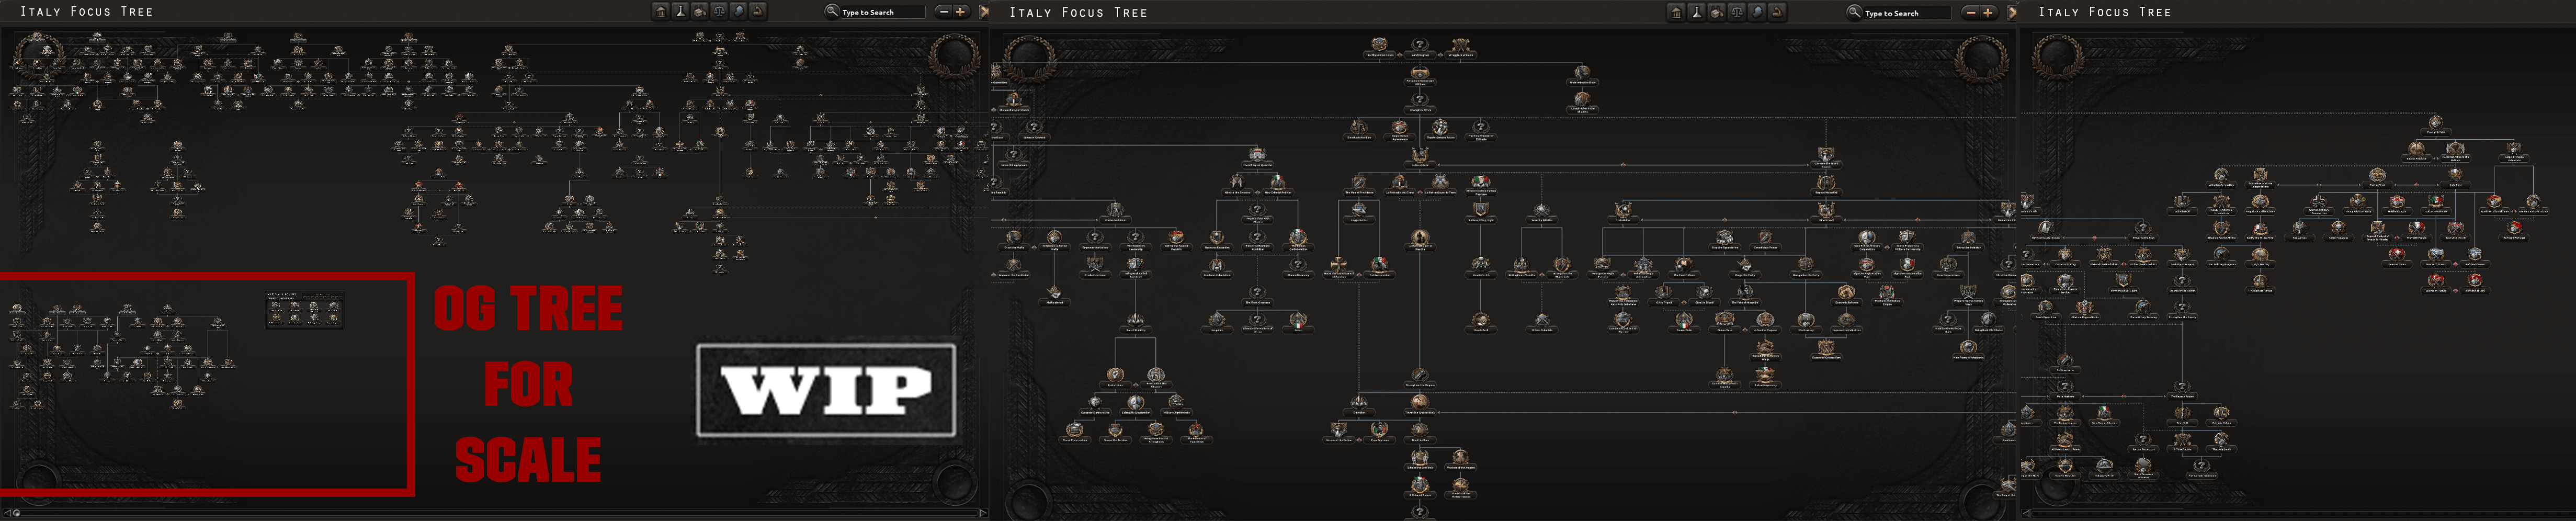This screenshot has height=521, width=2576.
Task: Click the research flask icon in middle tree toolbar
Action: pyautogui.click(x=1697, y=12)
